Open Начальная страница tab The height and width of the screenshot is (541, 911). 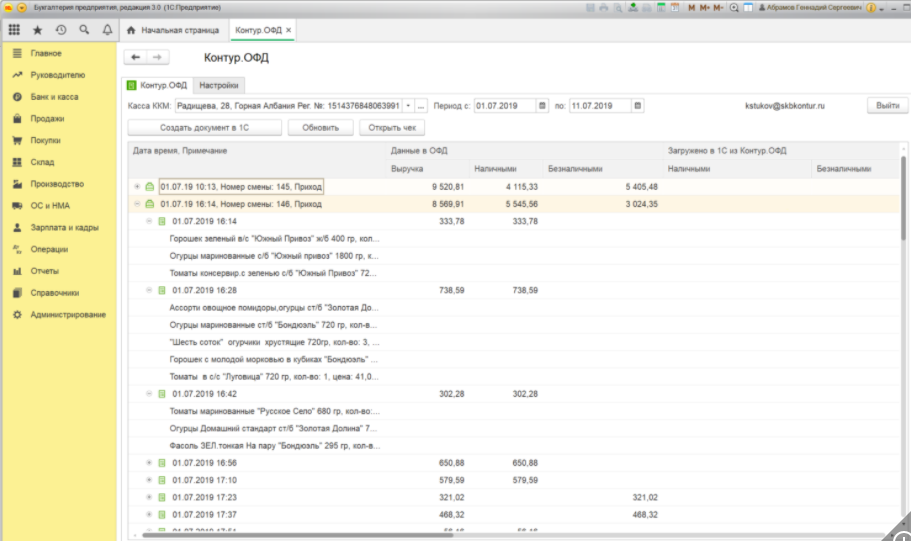[174, 30]
